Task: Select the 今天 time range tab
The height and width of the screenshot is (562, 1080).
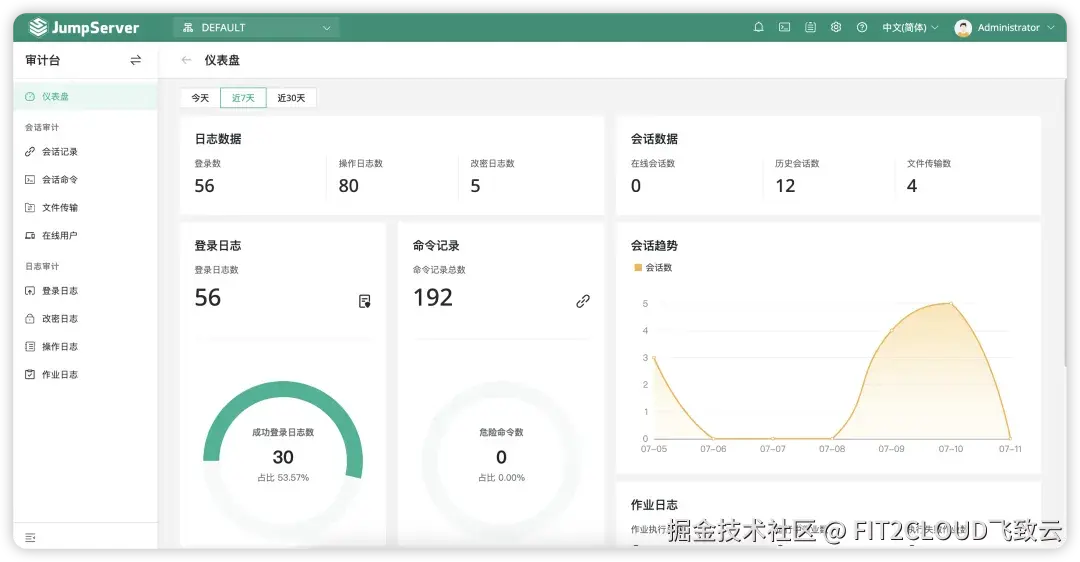Action: coord(200,98)
